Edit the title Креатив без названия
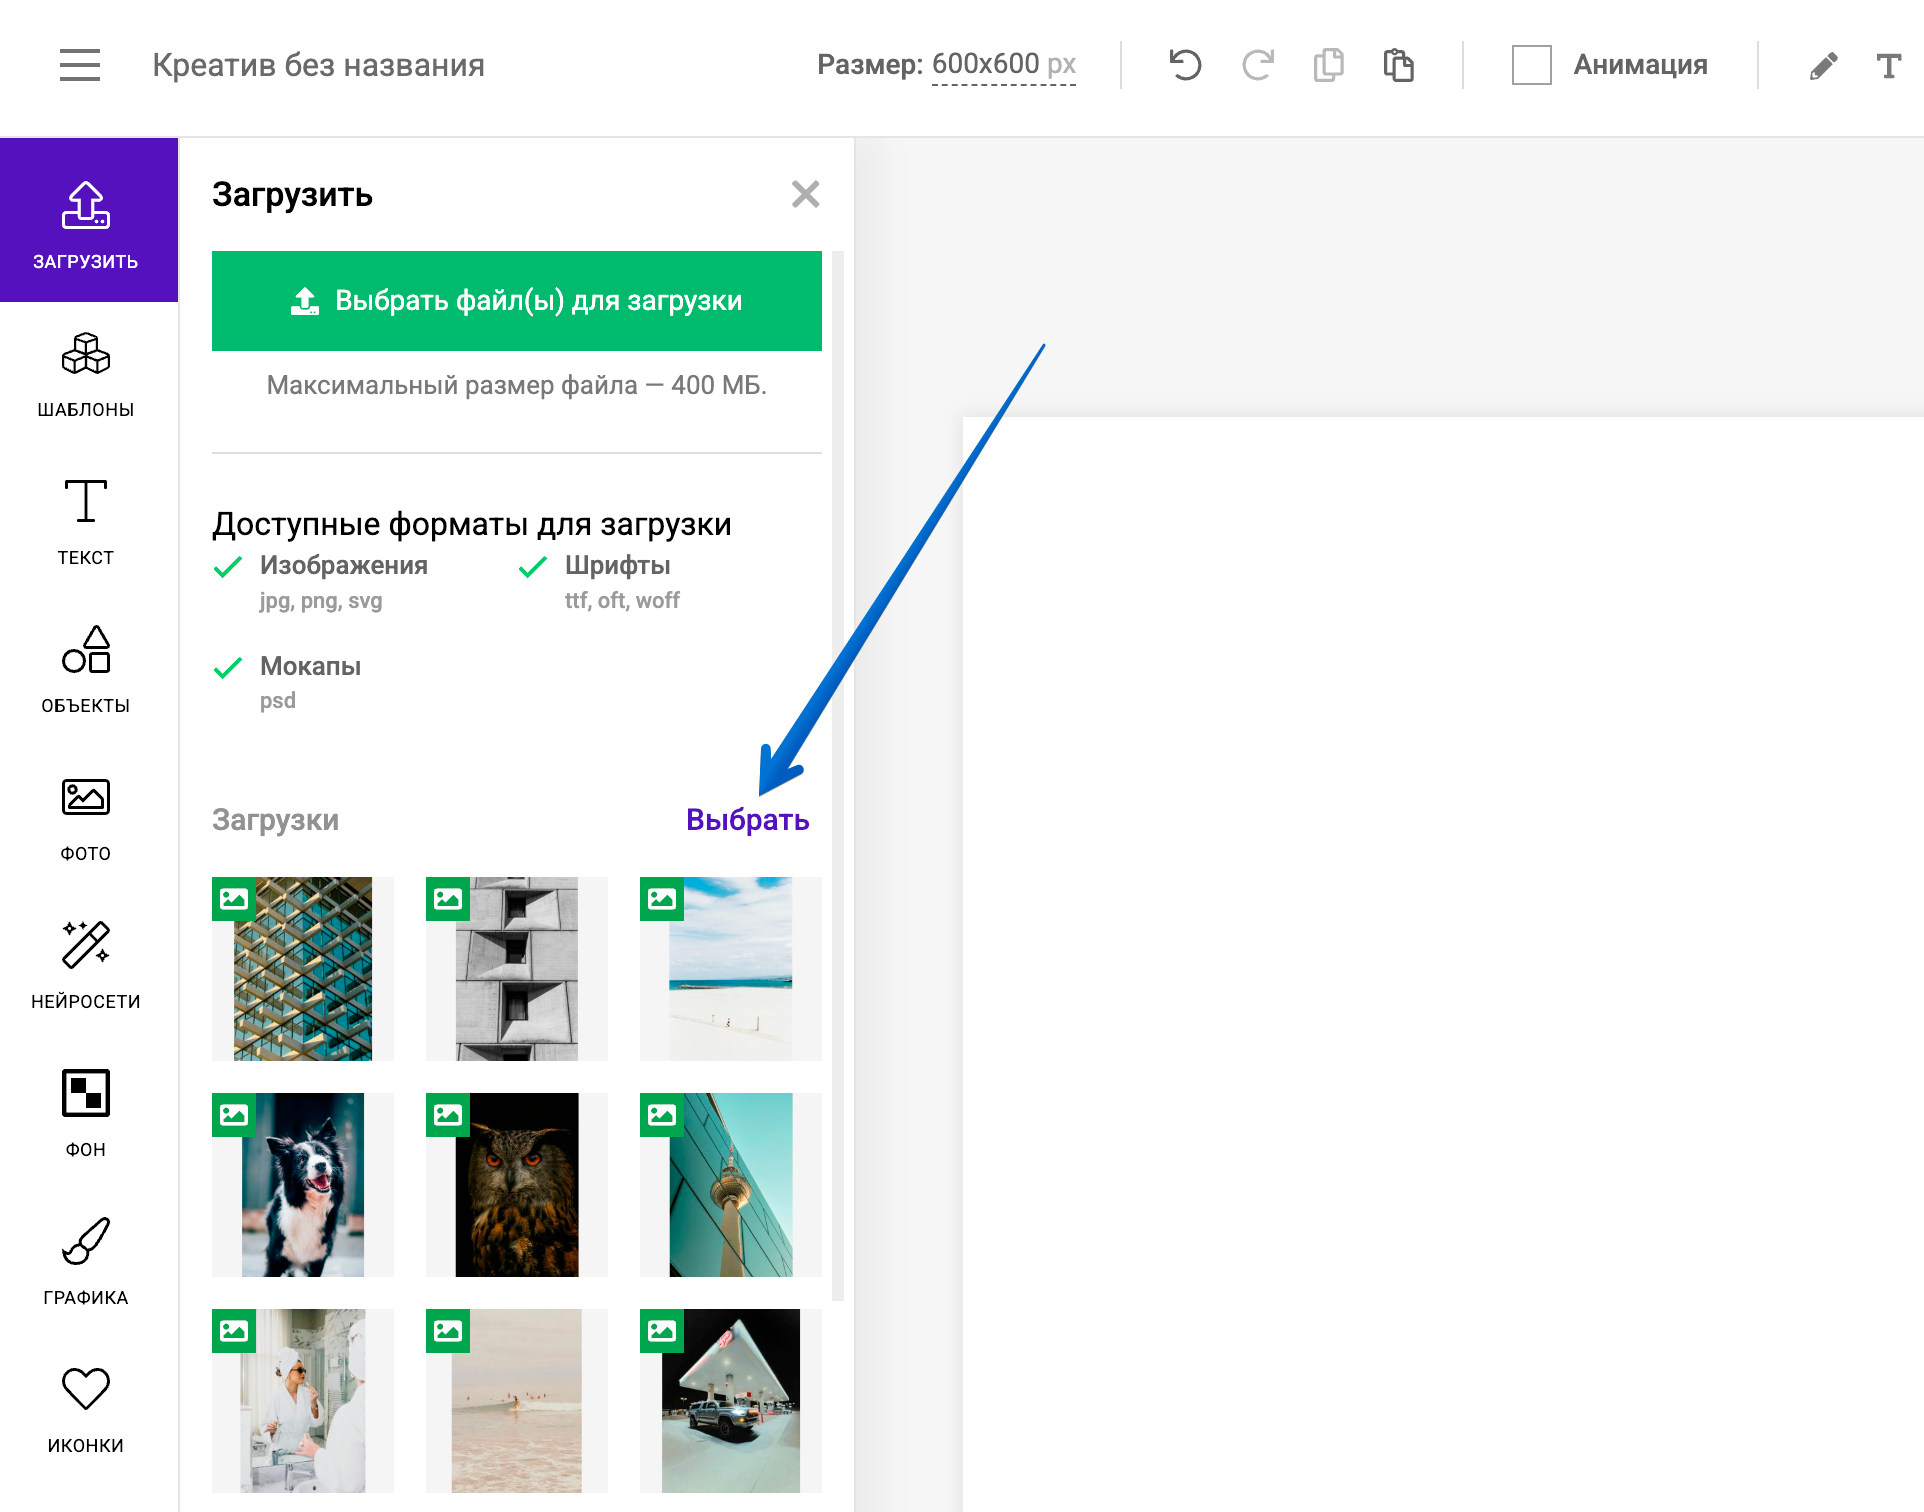1924x1512 pixels. coord(318,65)
